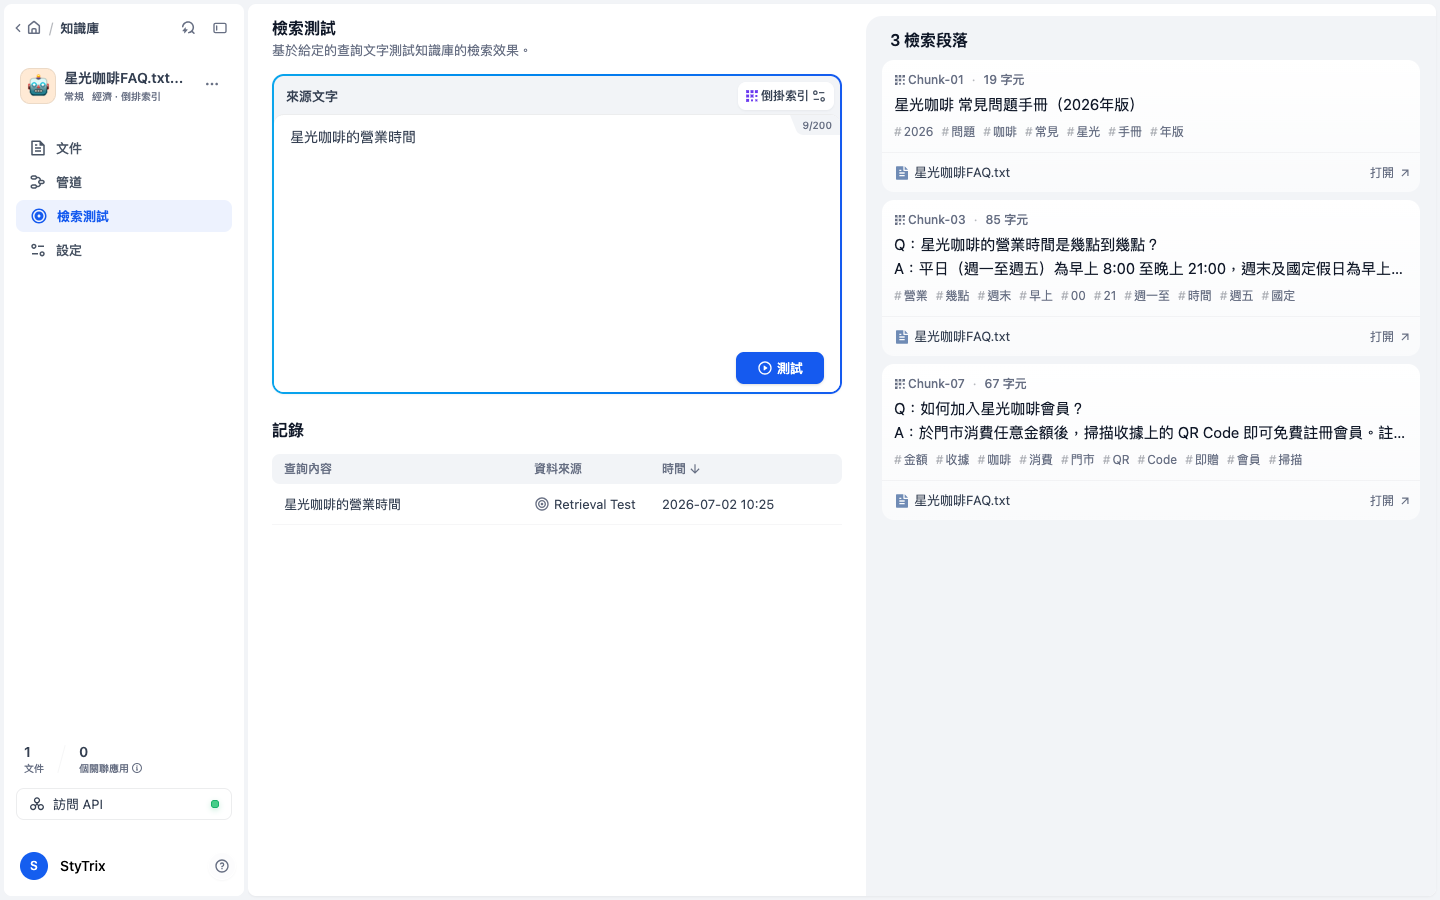Open the 訪問 API button

[124, 804]
